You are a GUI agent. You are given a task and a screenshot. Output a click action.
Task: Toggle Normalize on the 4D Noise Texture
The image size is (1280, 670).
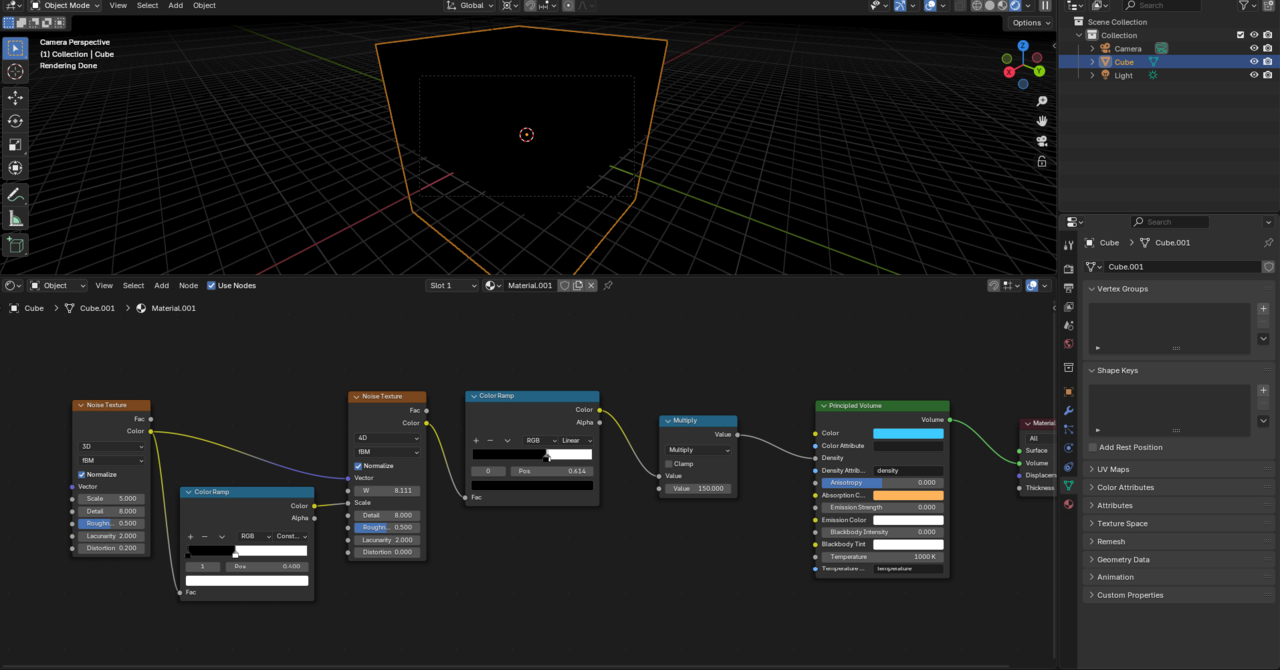(x=358, y=466)
